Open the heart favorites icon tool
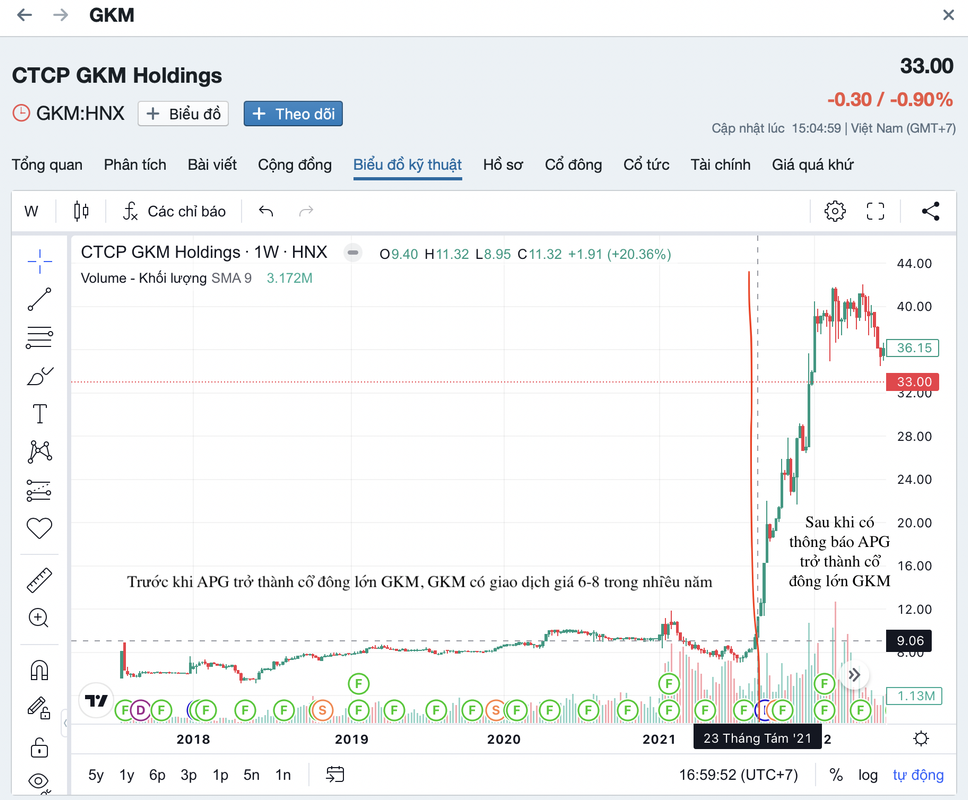 click(x=40, y=528)
